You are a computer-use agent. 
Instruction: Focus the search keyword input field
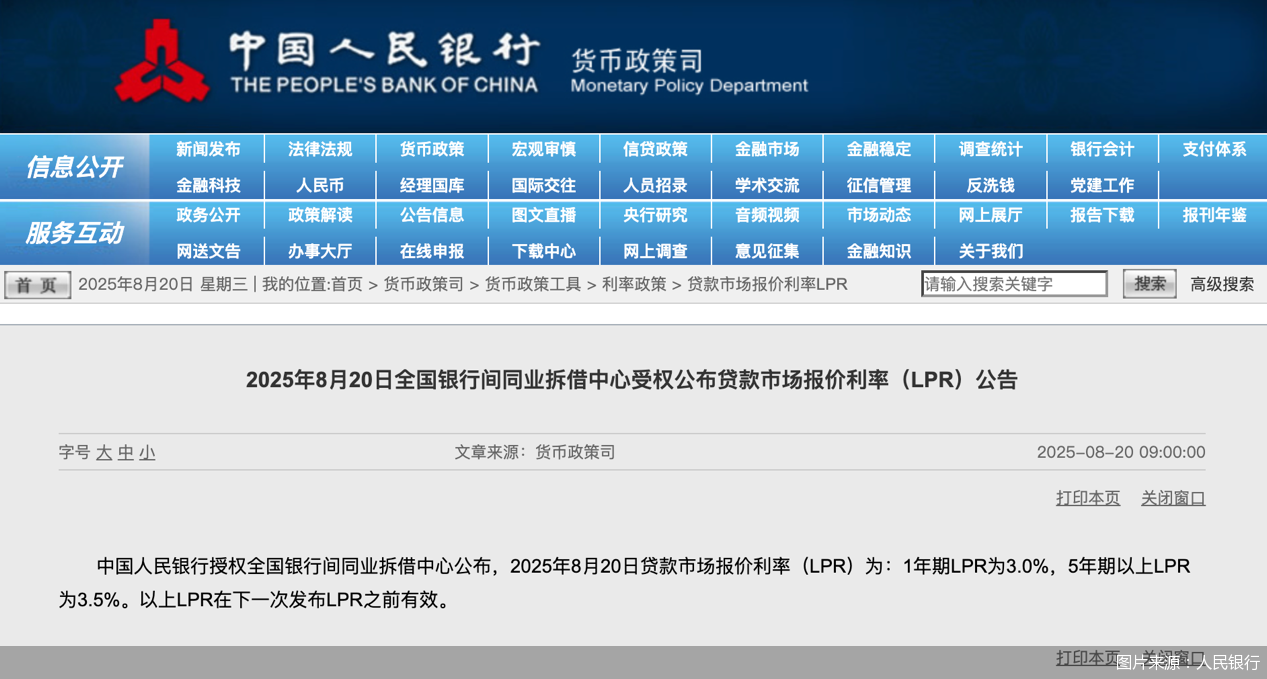click(x=1014, y=284)
